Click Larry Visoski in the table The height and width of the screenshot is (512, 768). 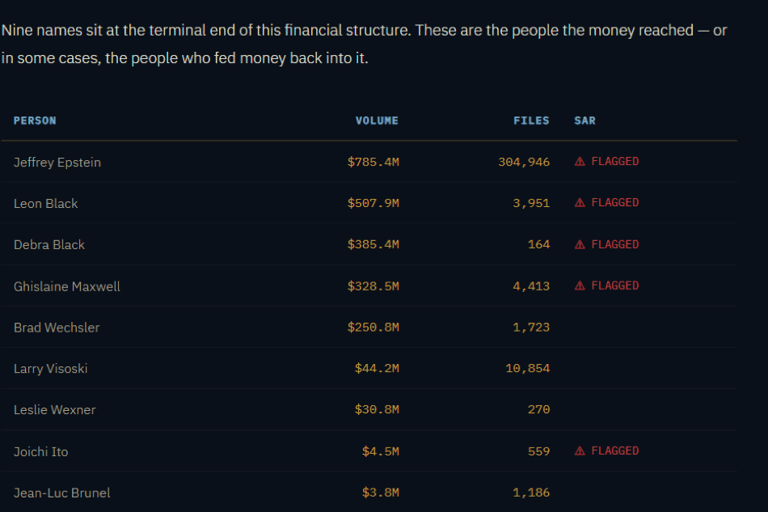[51, 369]
